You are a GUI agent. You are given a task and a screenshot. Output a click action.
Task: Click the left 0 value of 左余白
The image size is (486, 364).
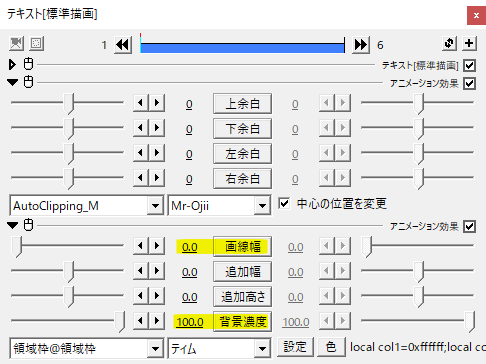click(x=189, y=154)
